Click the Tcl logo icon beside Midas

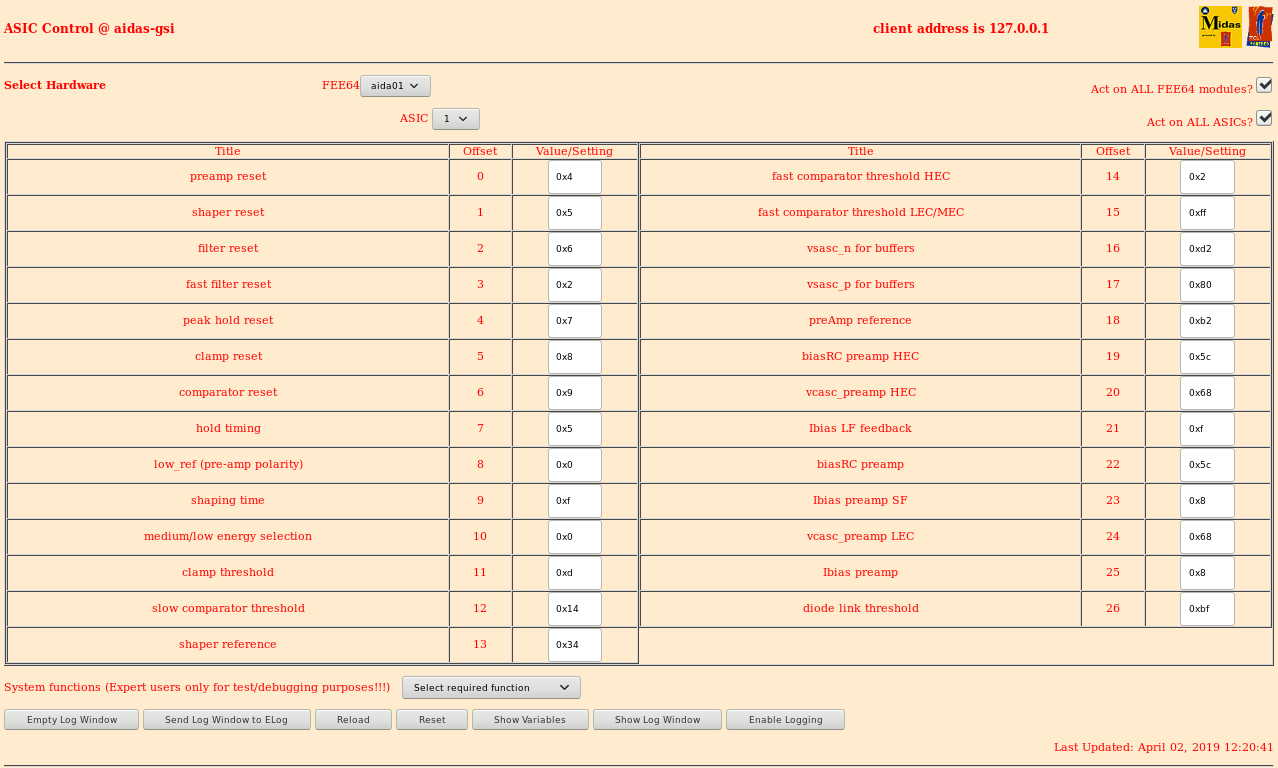click(1260, 27)
